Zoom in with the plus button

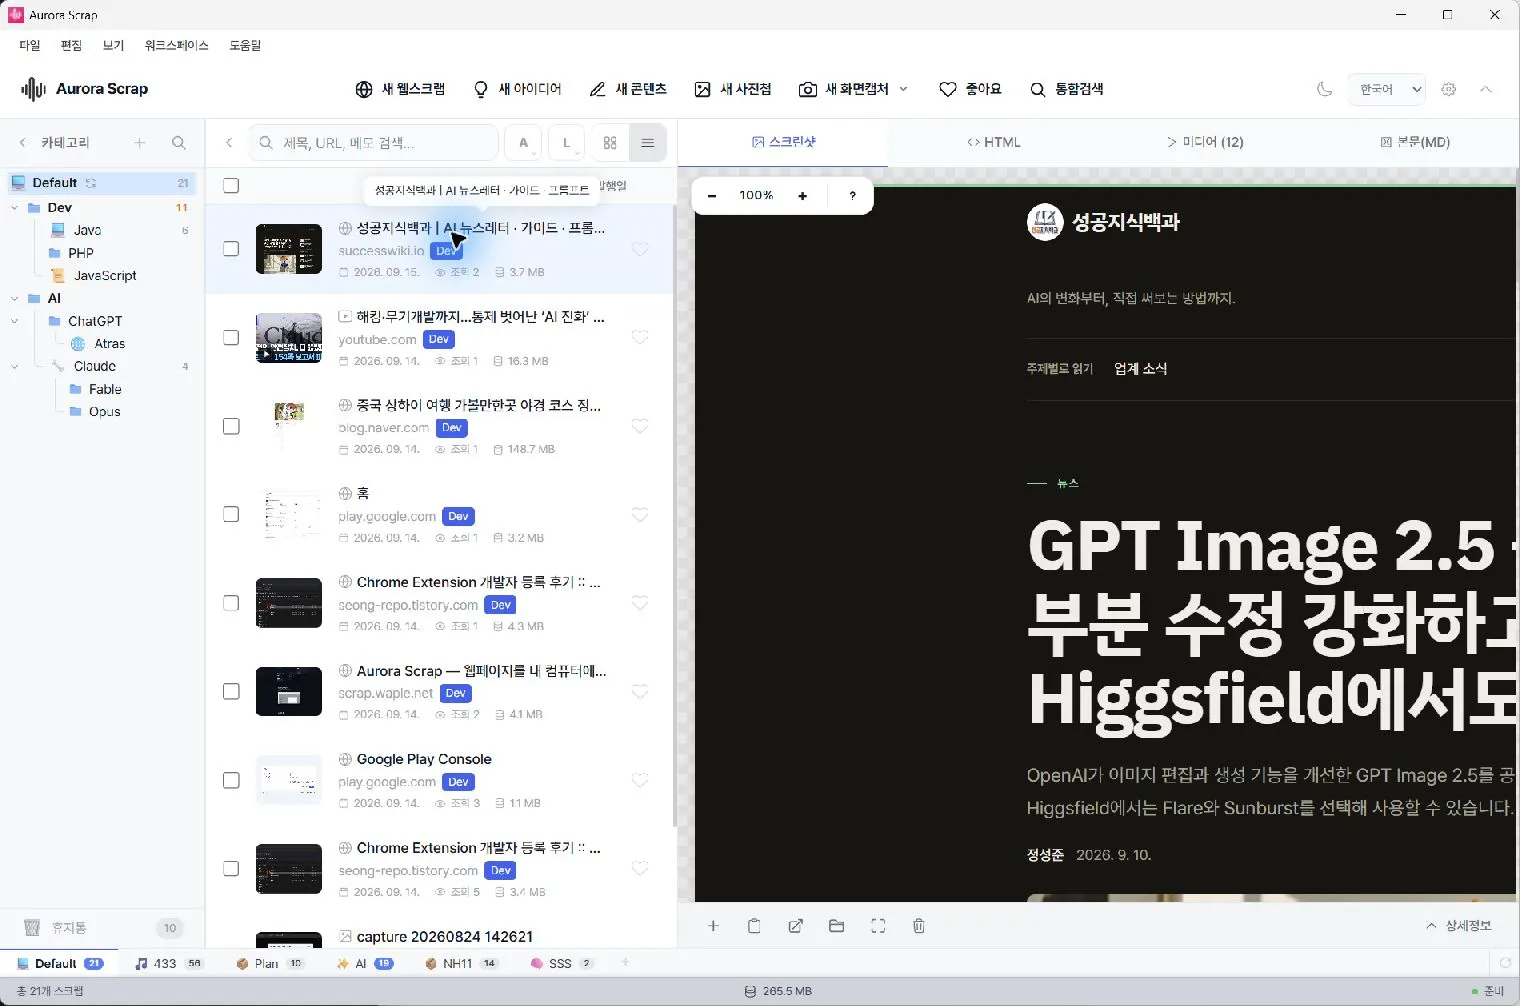[x=802, y=196]
